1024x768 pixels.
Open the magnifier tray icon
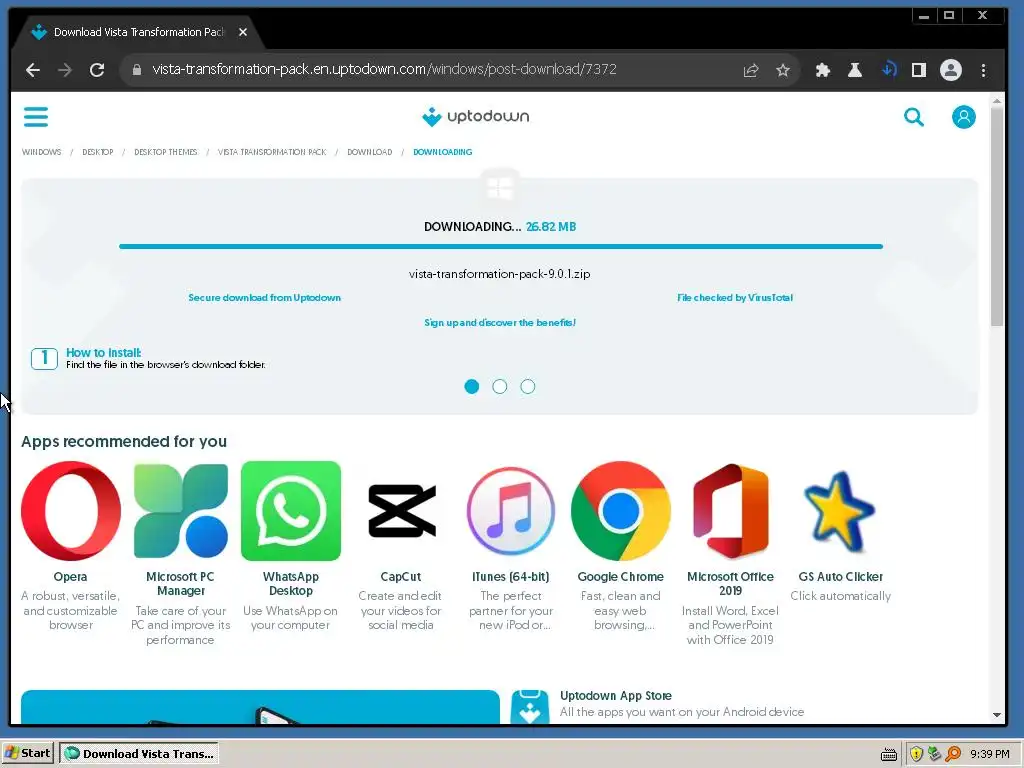(x=953, y=754)
